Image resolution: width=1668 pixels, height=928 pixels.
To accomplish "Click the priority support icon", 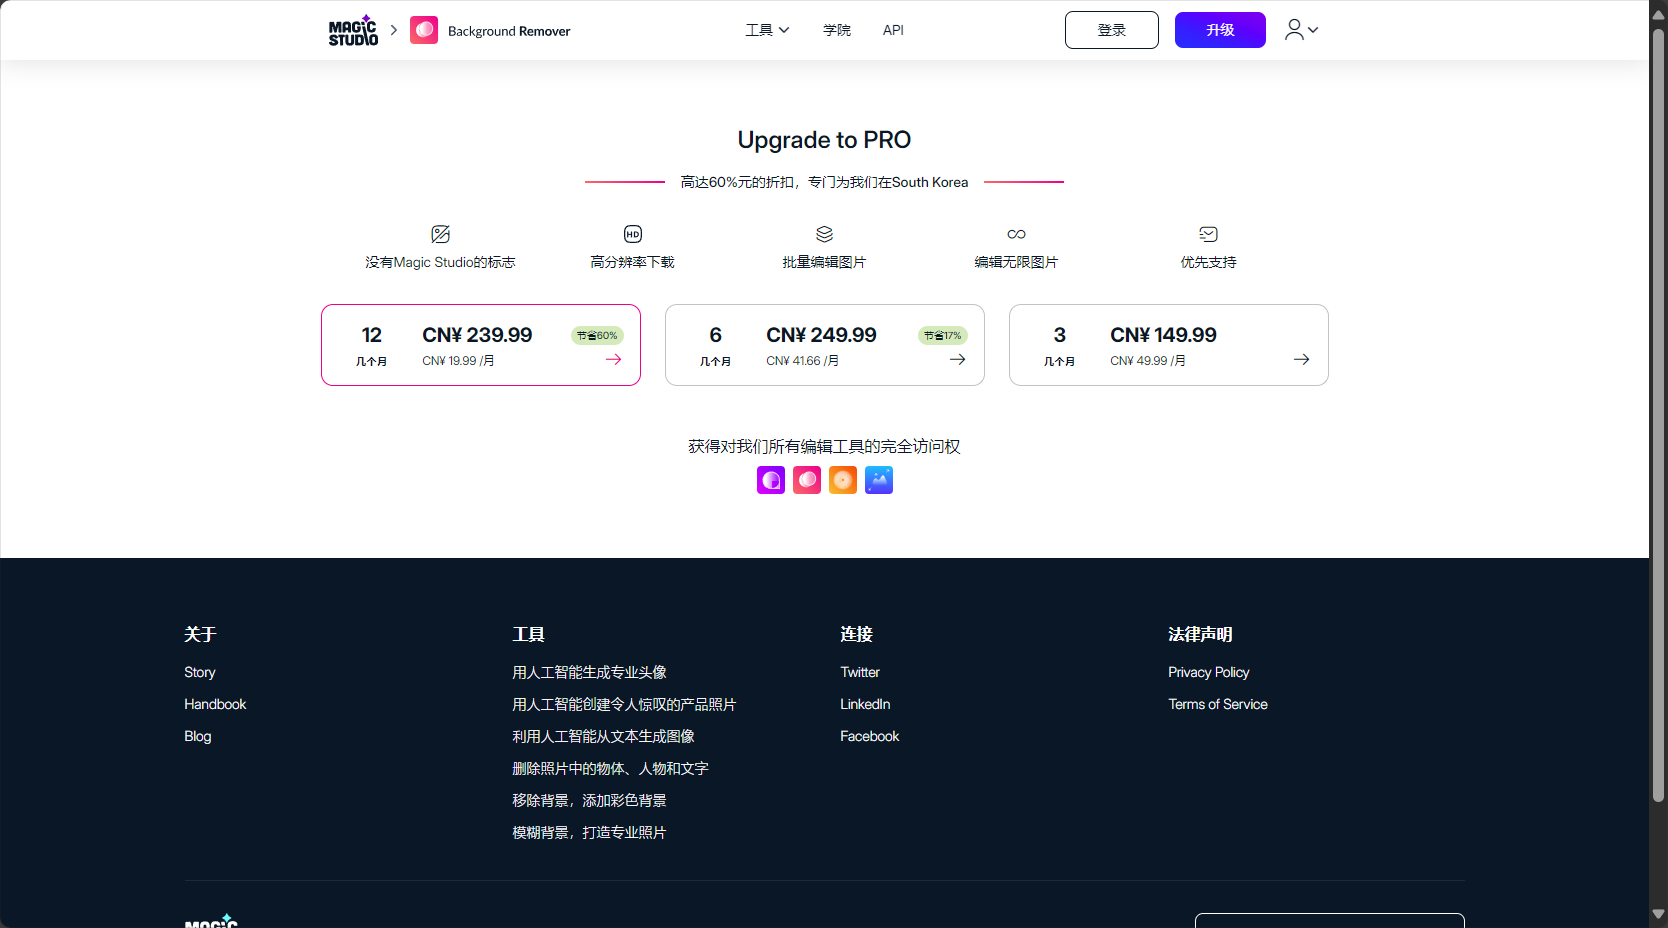I will coord(1208,234).
